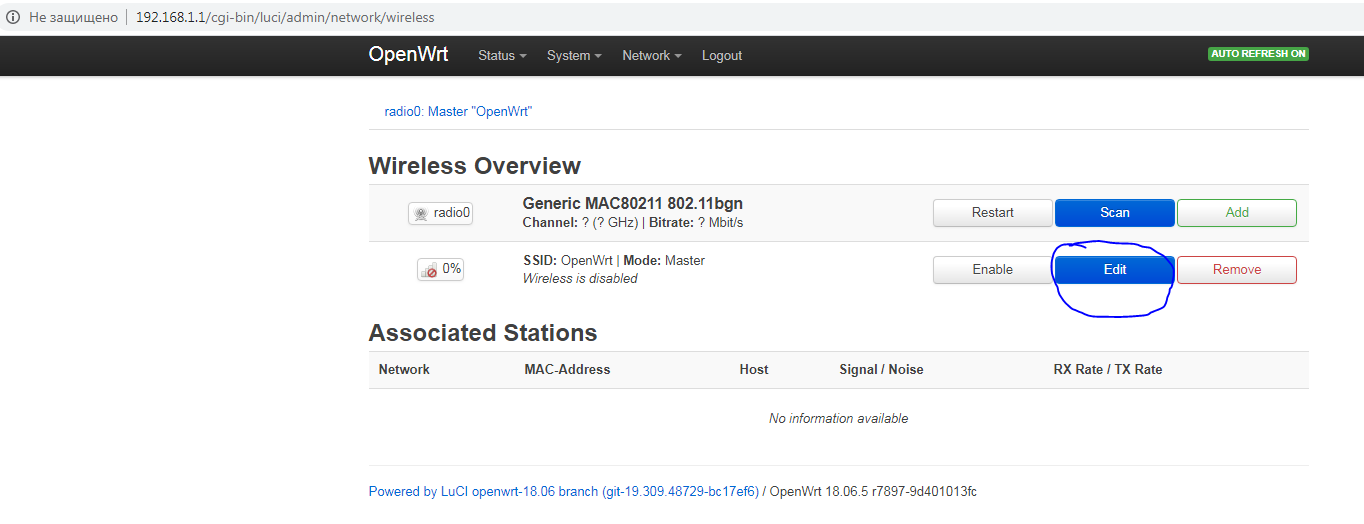
Task: Open the System dropdown menu
Action: tap(574, 56)
